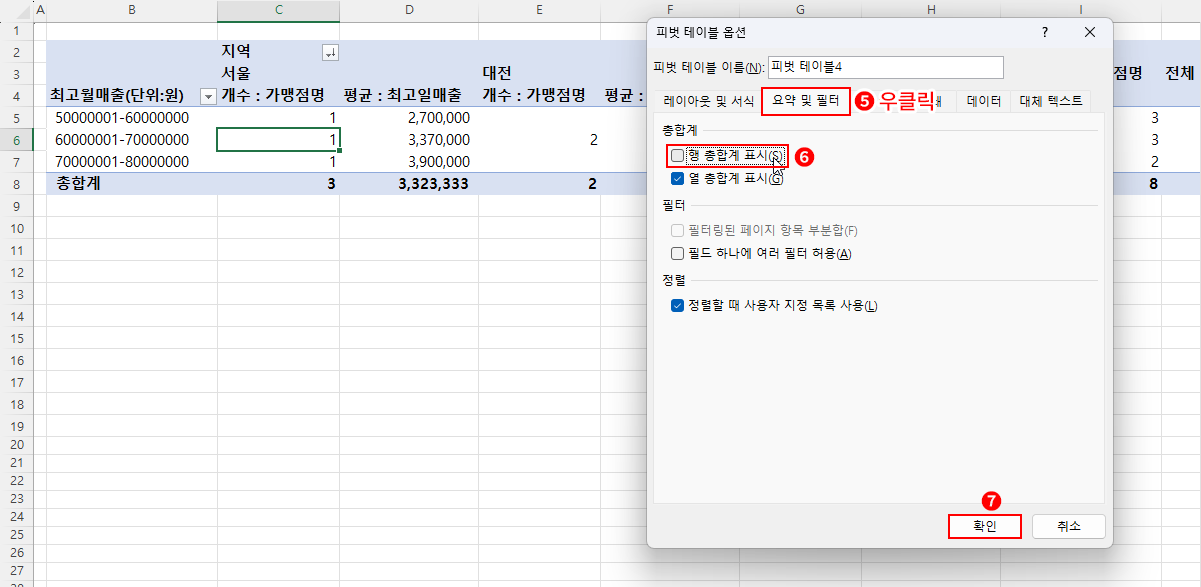Viewport: 1201px width, 587px height.
Task: Click 개수 : 가맹점명 header under 대전
Action: pyautogui.click(x=539, y=95)
